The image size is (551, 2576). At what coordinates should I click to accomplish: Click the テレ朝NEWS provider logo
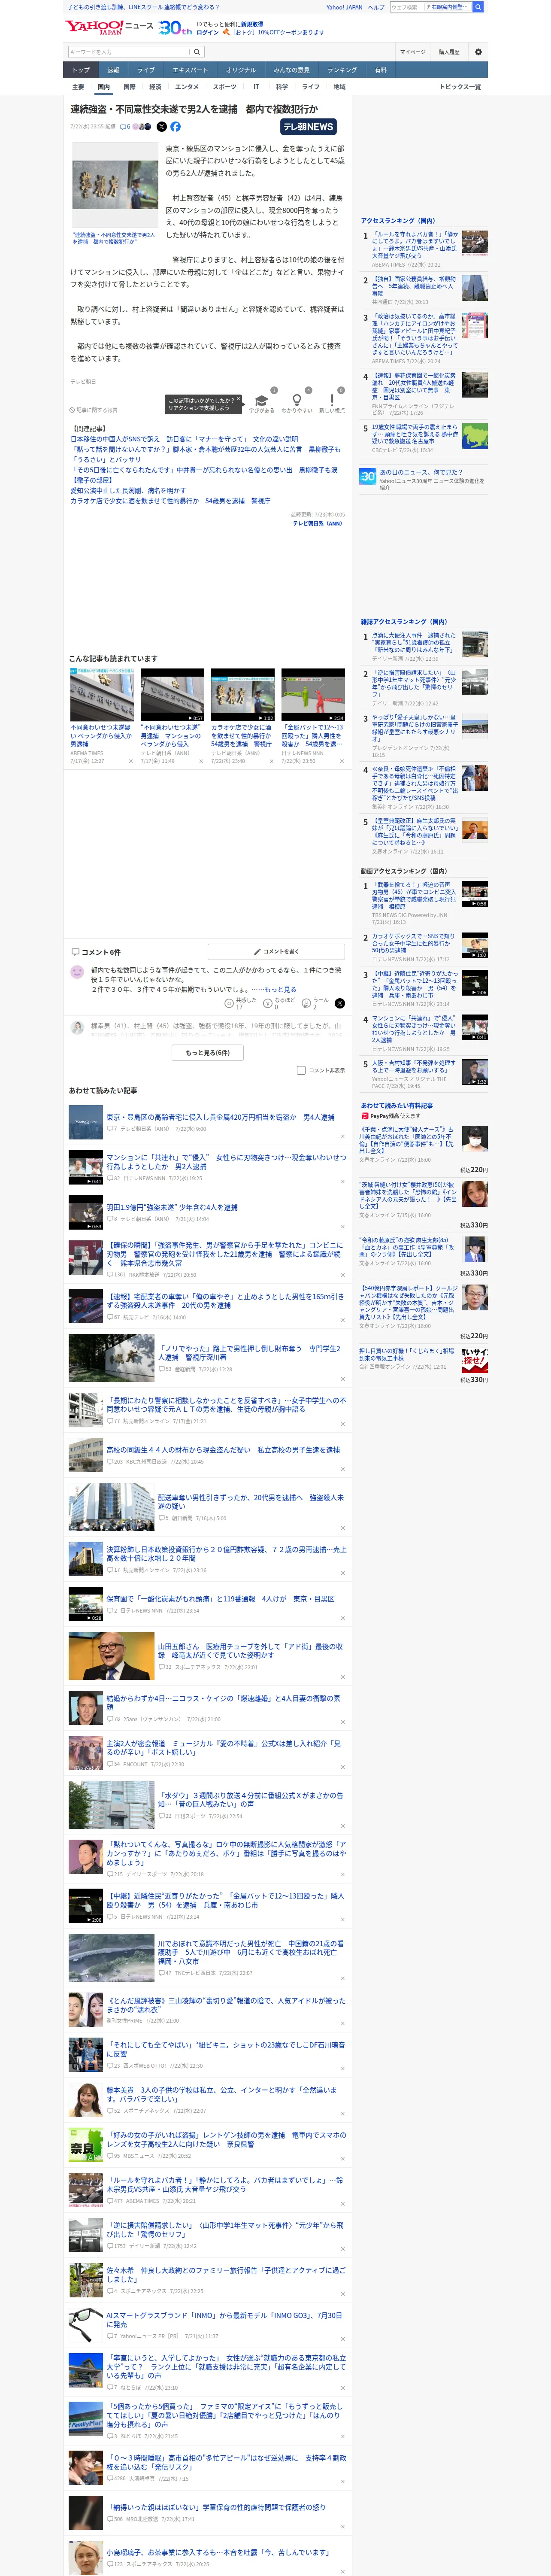[308, 127]
